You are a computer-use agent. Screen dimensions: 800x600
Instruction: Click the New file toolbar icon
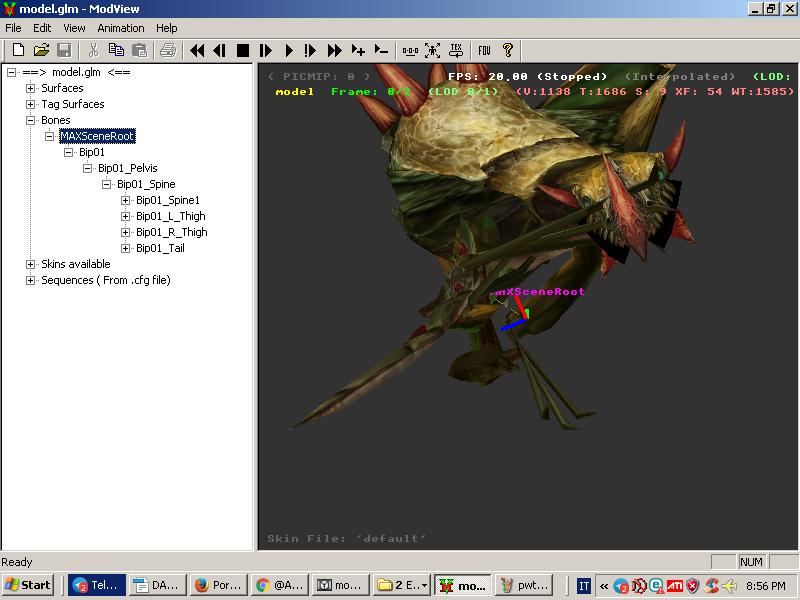pyautogui.click(x=18, y=50)
